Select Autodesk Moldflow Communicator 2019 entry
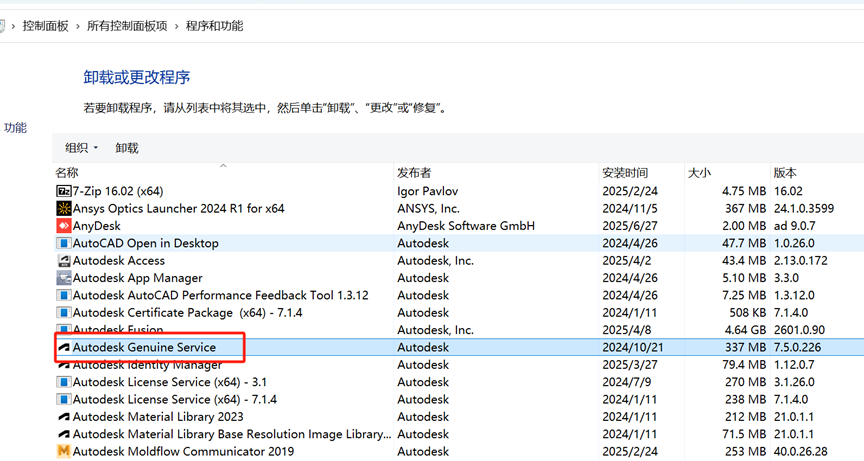 [x=183, y=451]
